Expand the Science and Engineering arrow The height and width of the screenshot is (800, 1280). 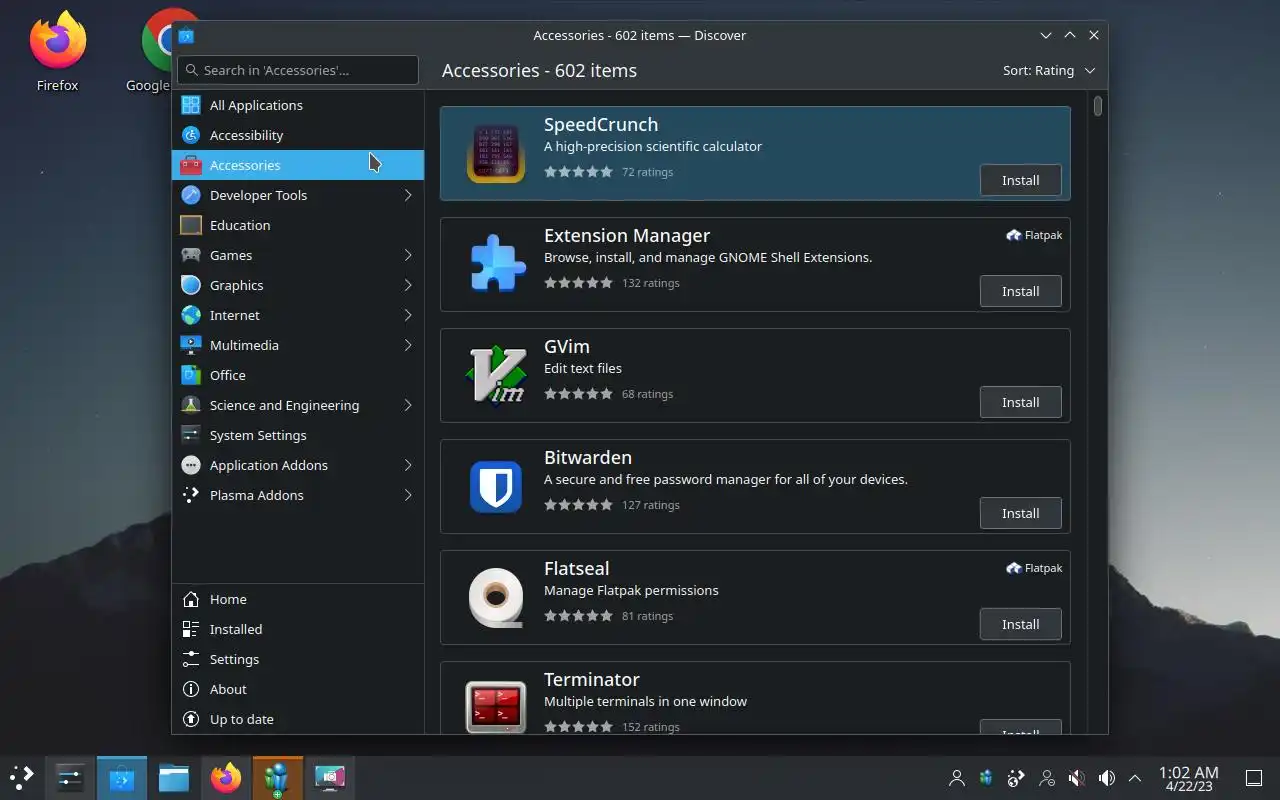coord(408,405)
